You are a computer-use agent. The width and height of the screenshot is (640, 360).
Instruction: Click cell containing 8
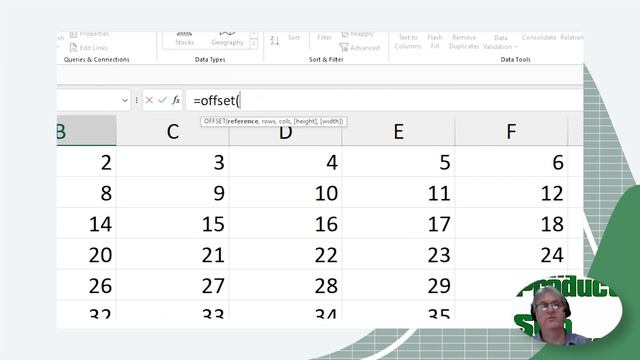87,192
